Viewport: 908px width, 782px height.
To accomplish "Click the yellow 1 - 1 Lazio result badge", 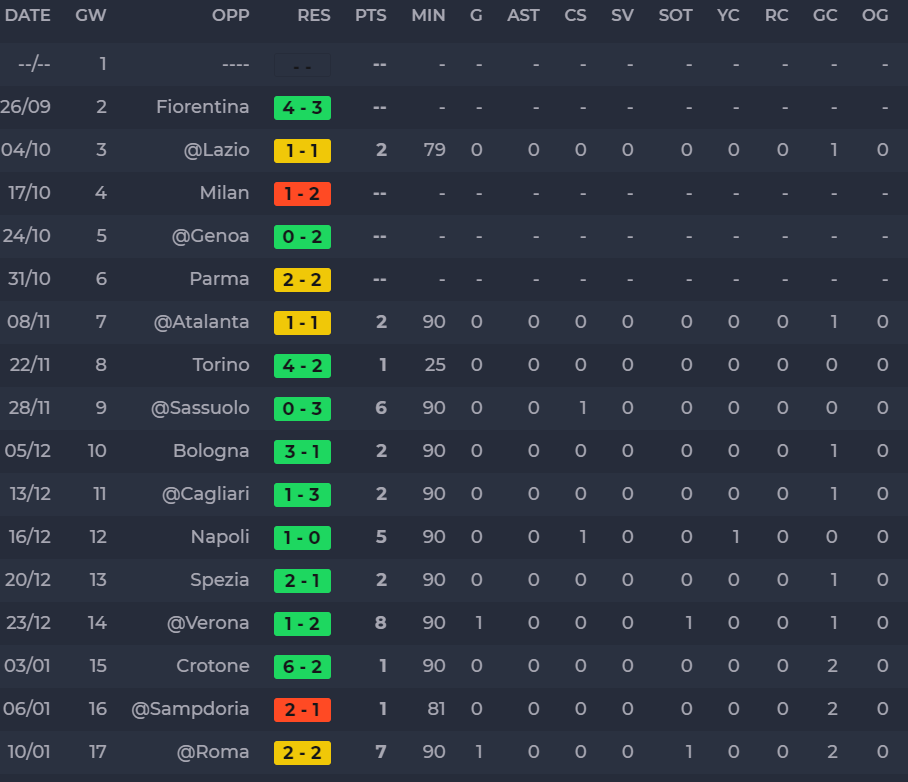I will [302, 151].
